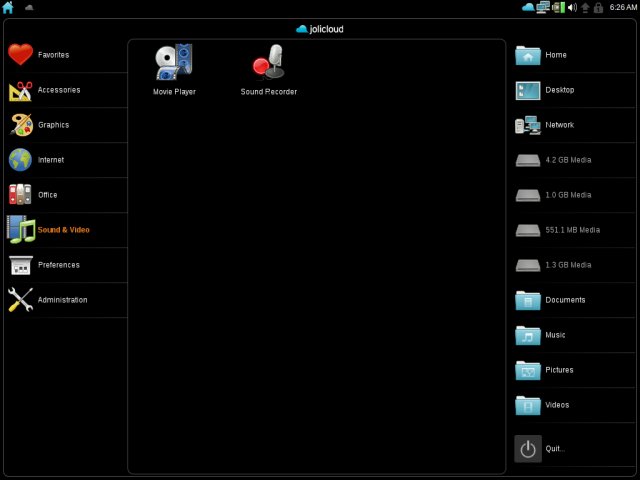Select the Preferences category label
The width and height of the screenshot is (640, 480).
pyautogui.click(x=59, y=265)
